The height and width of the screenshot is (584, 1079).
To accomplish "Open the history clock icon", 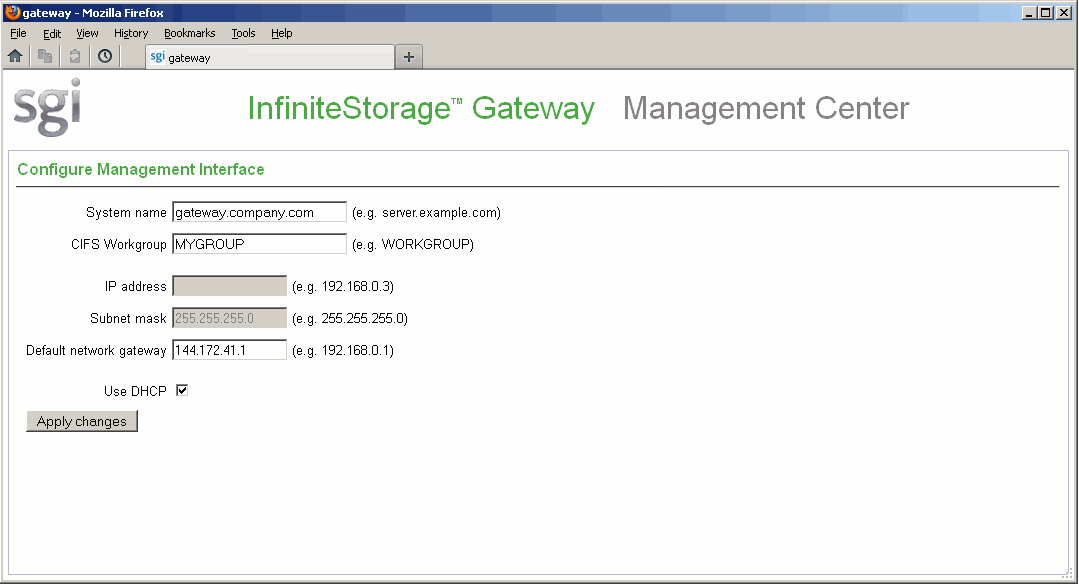I will point(105,56).
